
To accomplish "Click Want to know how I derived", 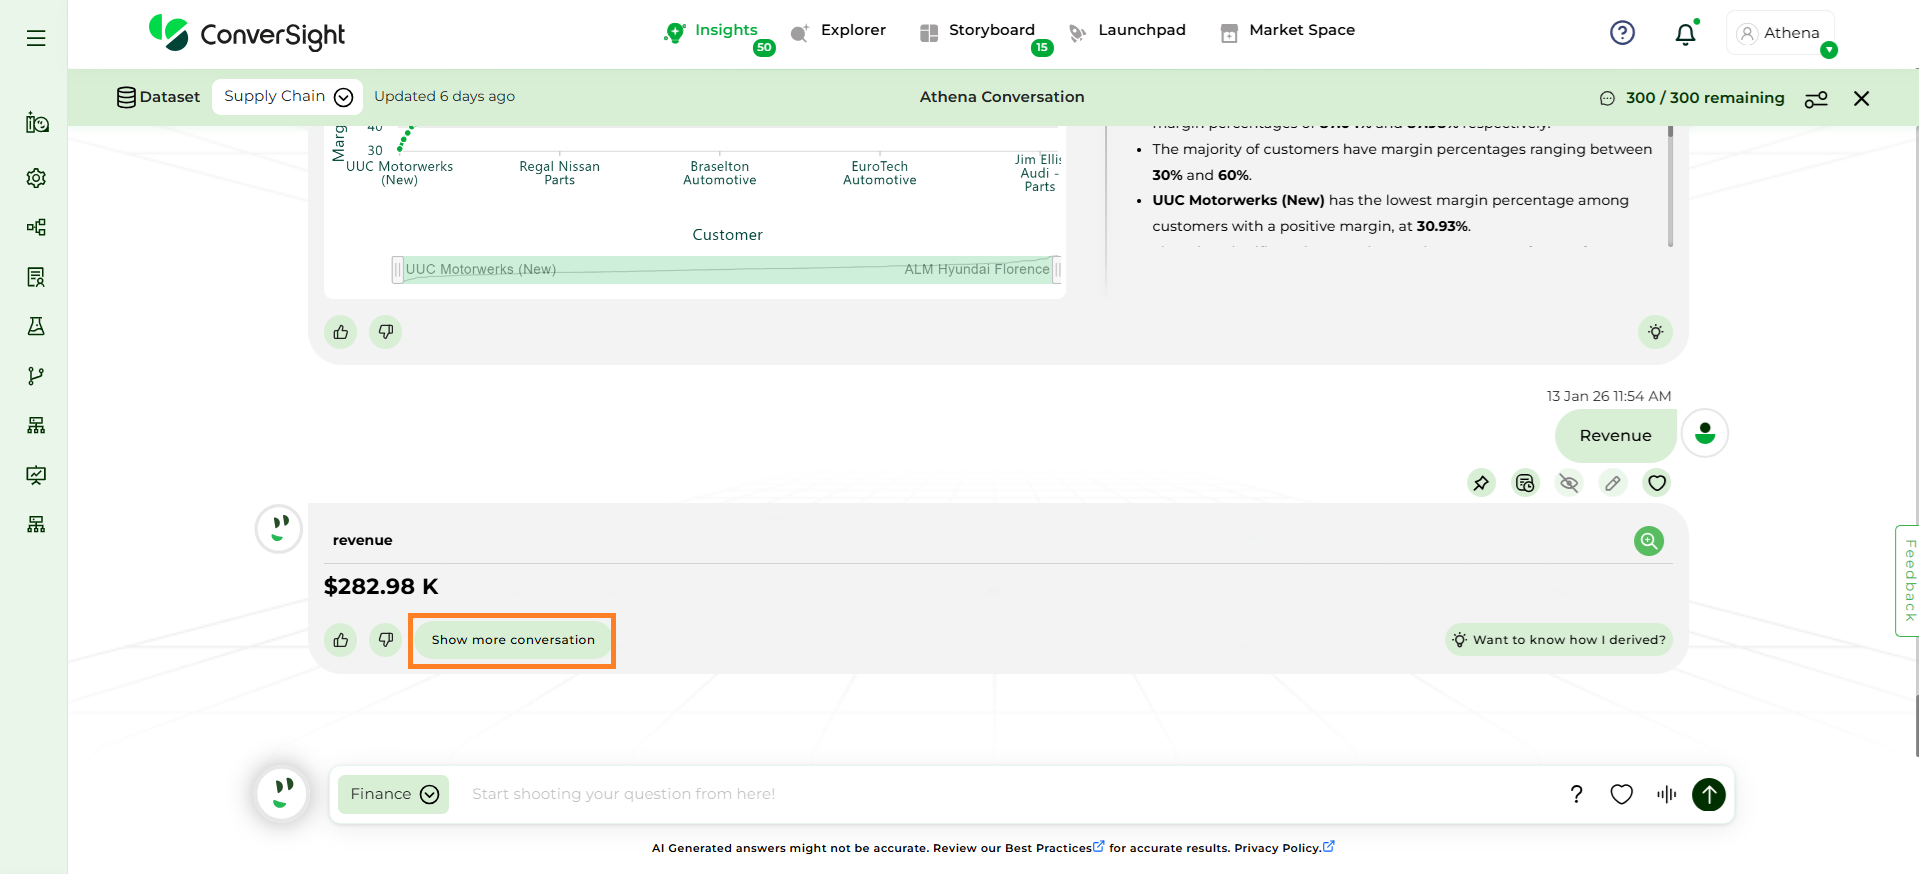I will (x=1559, y=640).
